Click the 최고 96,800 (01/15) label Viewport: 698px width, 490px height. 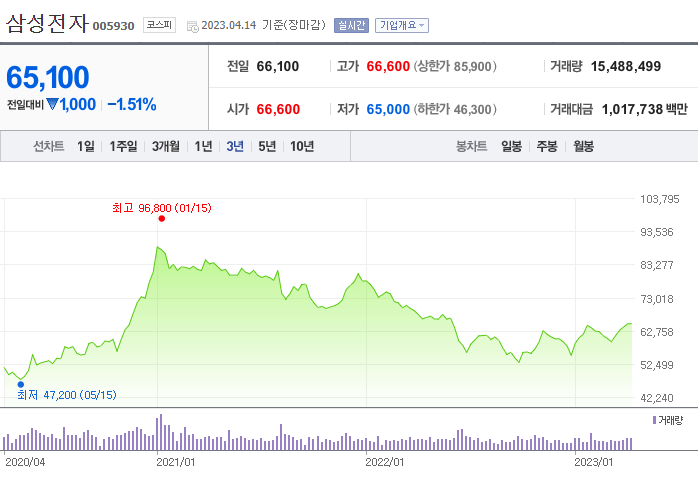162,208
